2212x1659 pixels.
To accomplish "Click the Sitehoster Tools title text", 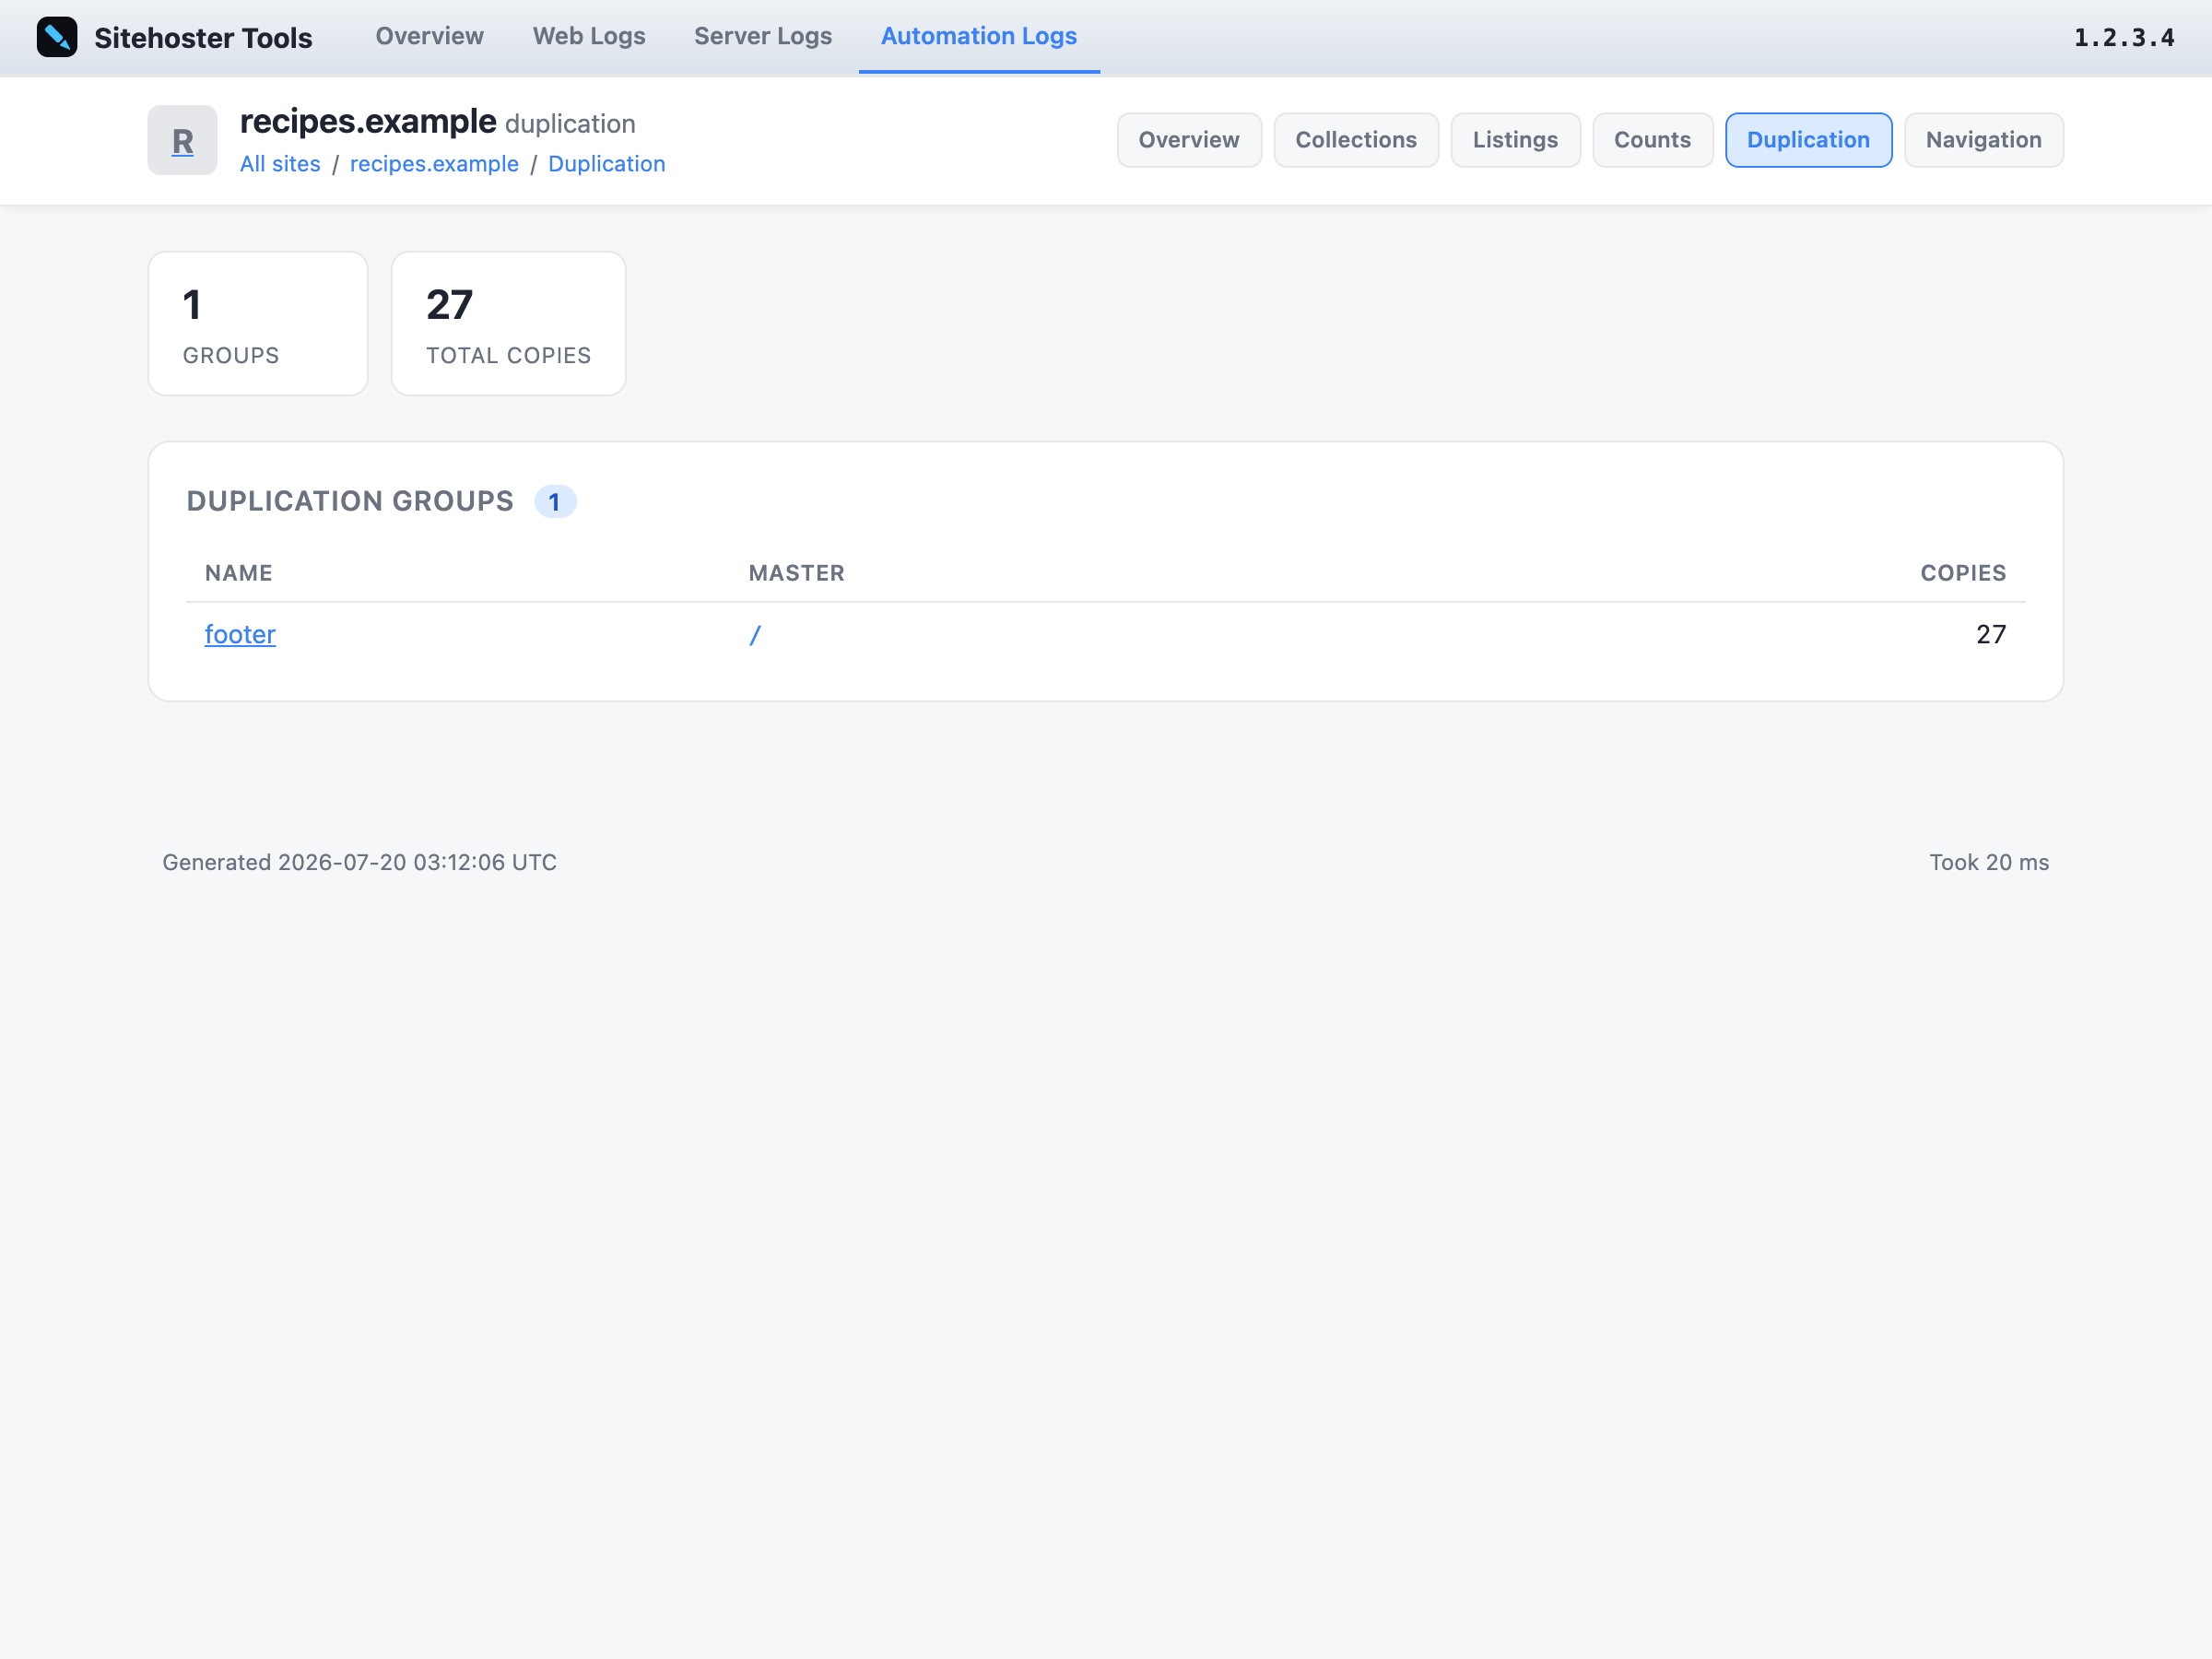I will 203,38.
